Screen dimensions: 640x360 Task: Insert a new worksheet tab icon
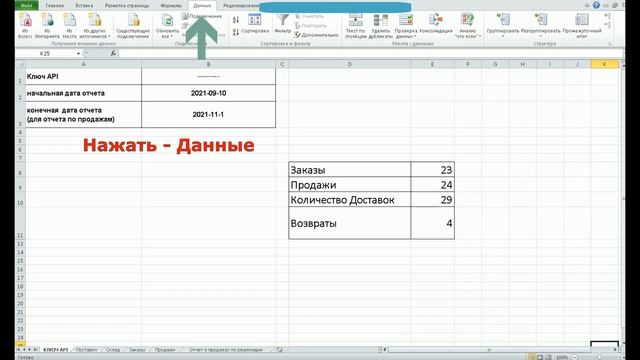pos(280,350)
